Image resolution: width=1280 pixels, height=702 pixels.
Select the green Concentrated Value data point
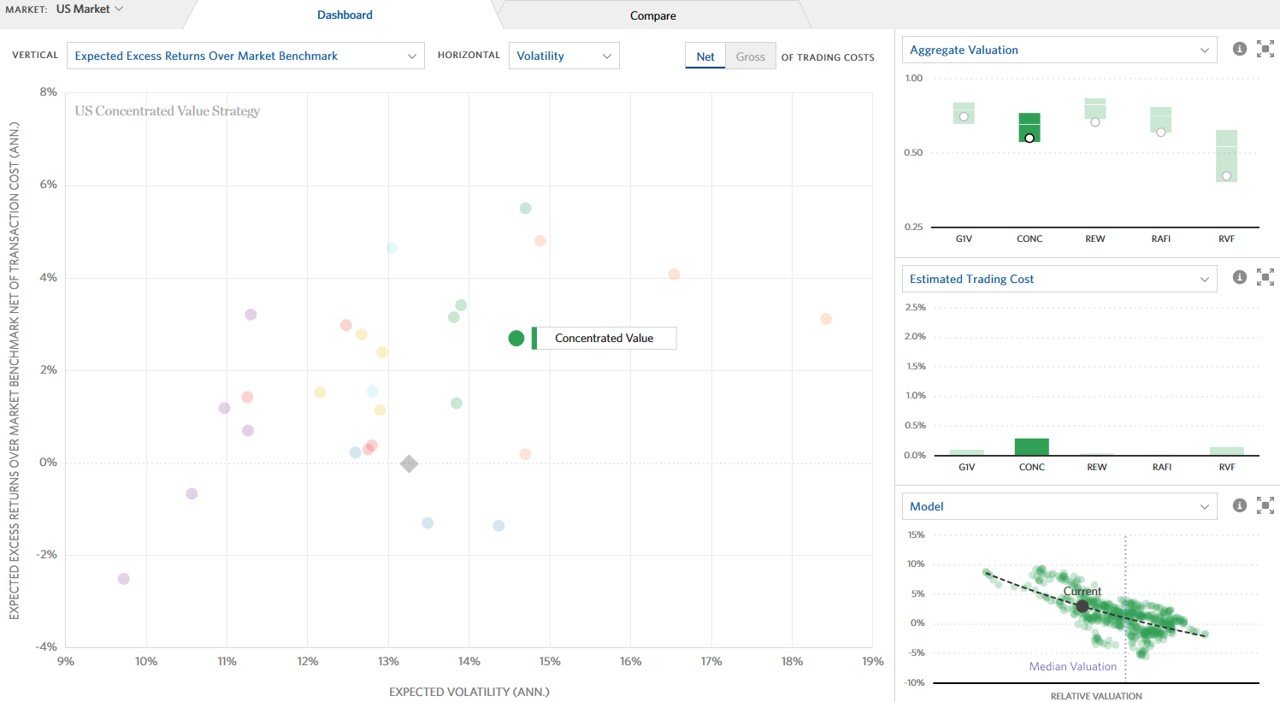point(516,338)
